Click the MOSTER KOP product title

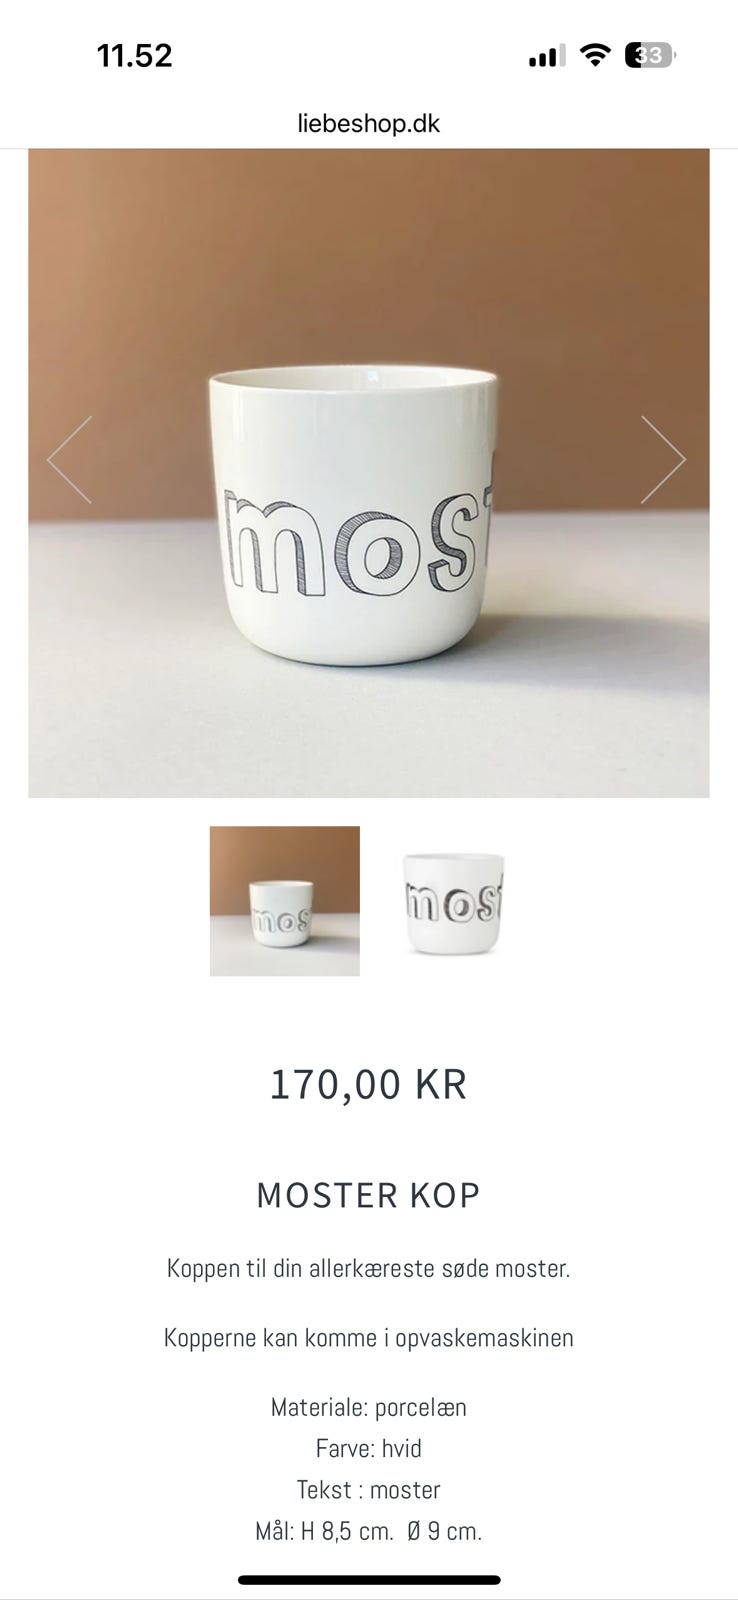369,1195
